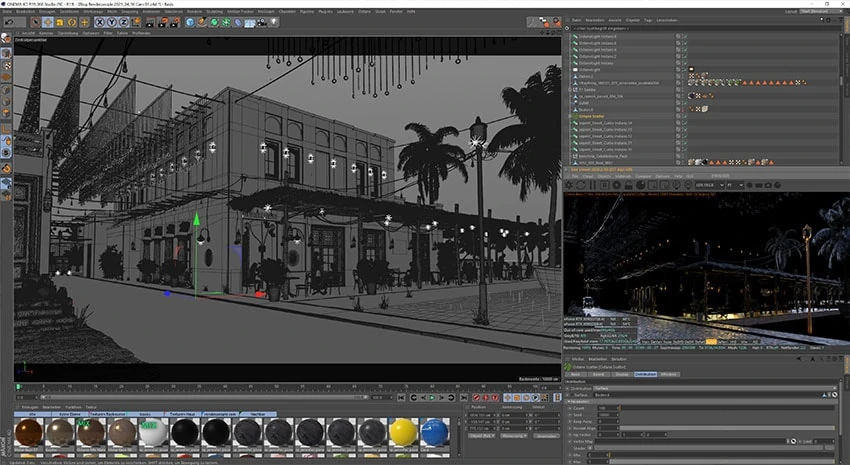Open the HDR sRGB dropdown in Live Viewer

(710, 185)
